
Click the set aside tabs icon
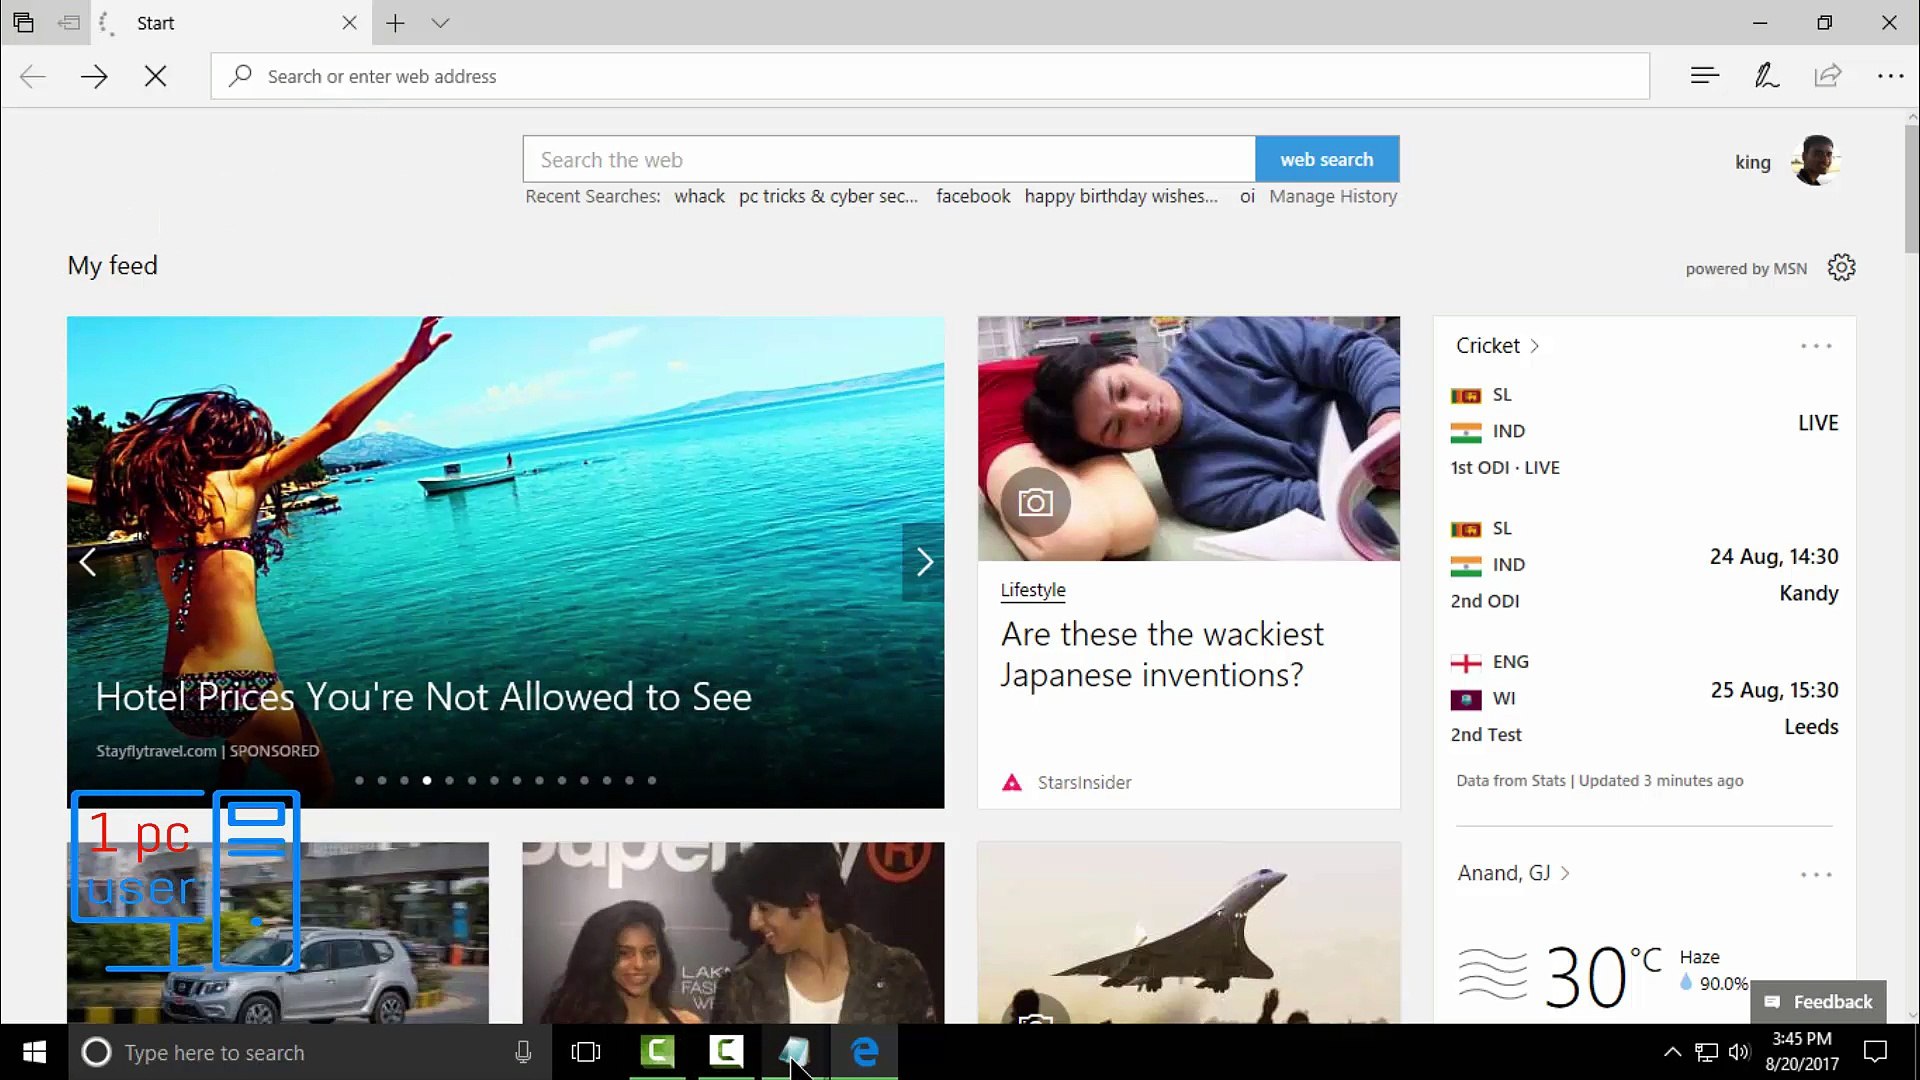coord(68,22)
